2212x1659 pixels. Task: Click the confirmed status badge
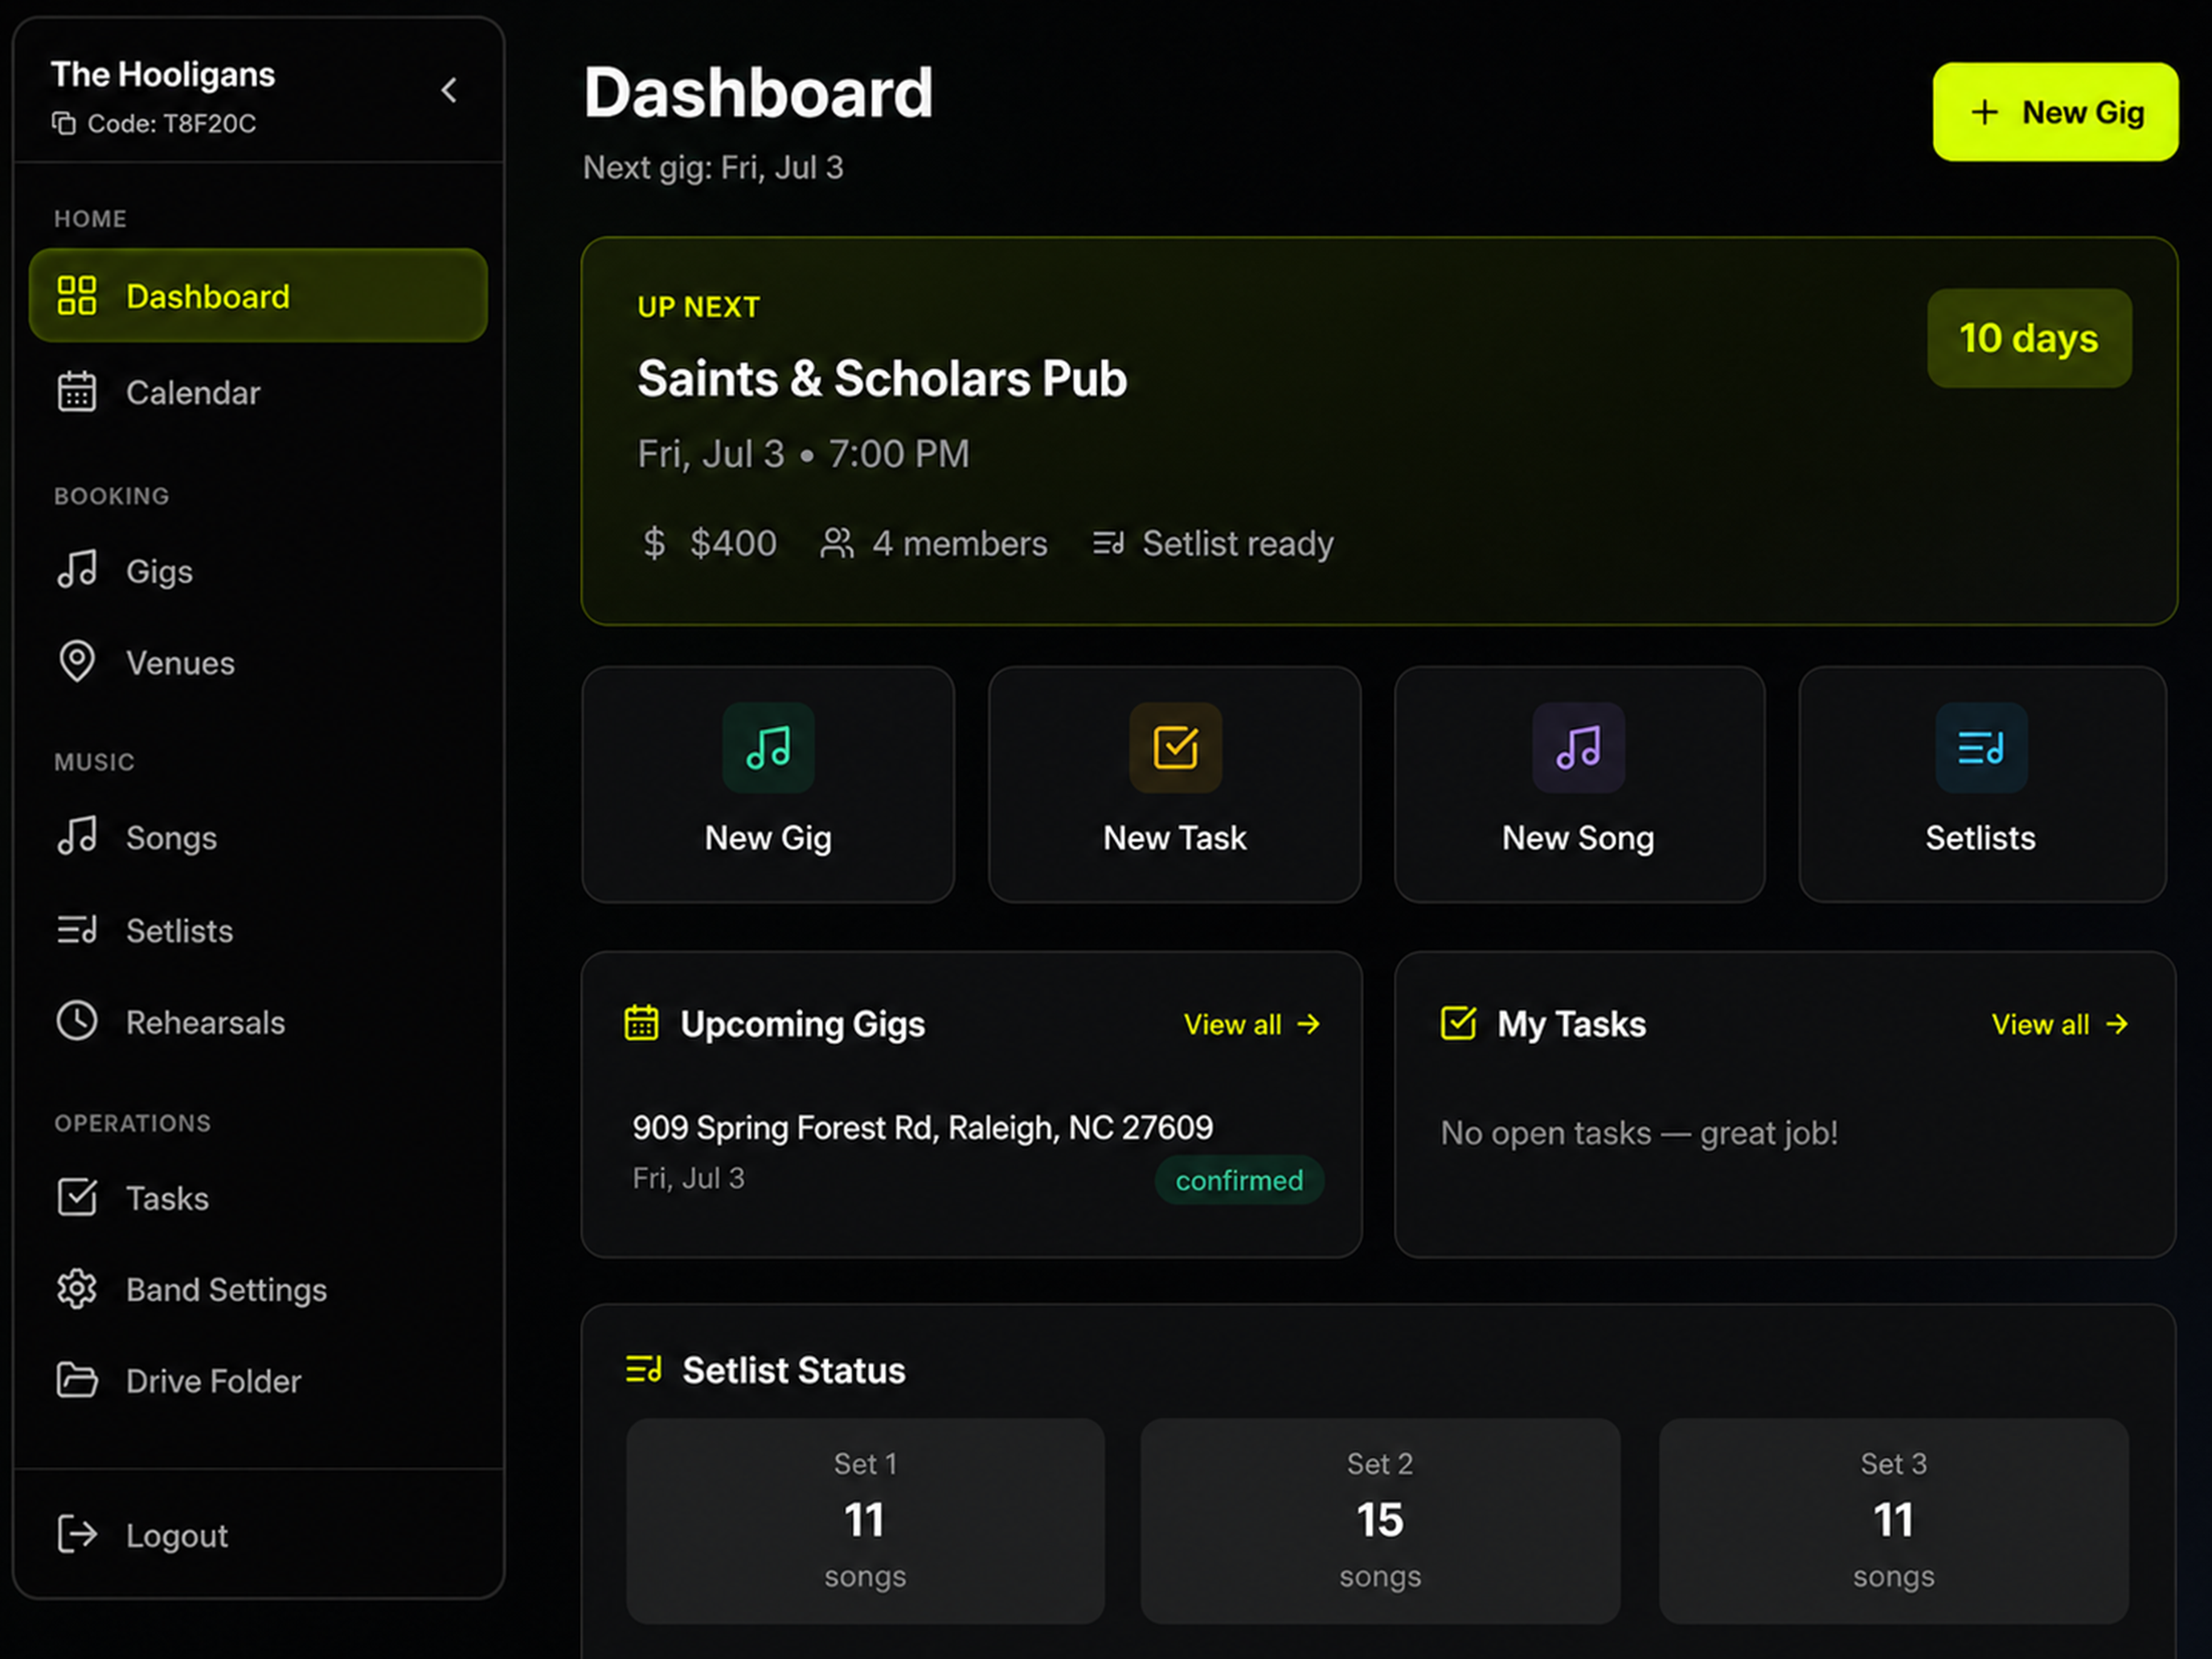pyautogui.click(x=1239, y=1180)
